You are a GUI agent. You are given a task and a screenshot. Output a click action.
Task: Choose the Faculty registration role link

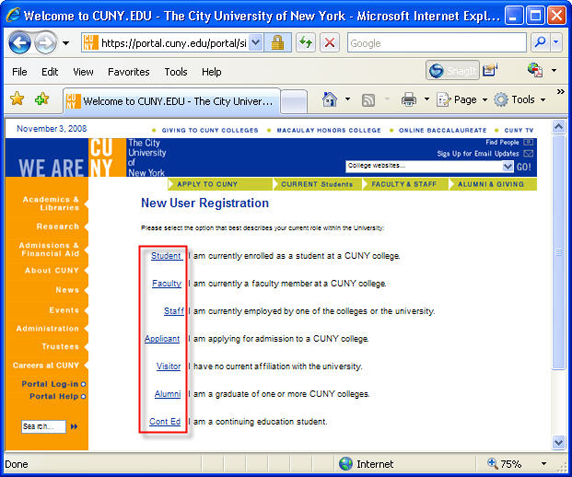tap(167, 283)
